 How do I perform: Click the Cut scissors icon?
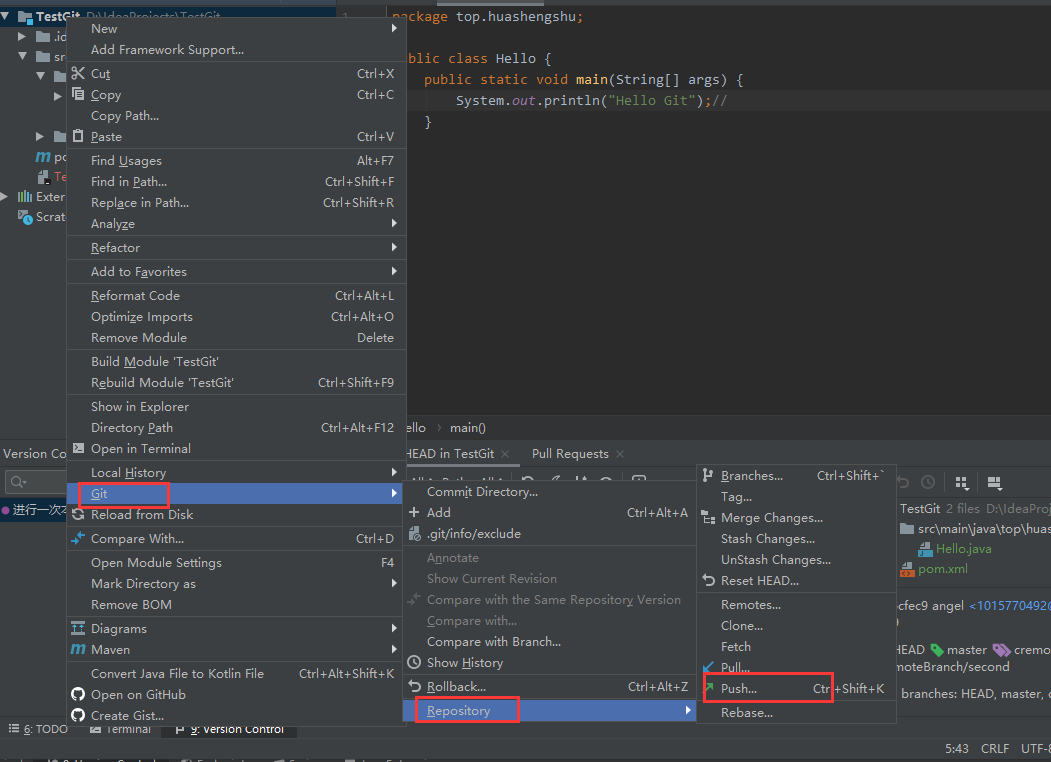click(78, 73)
